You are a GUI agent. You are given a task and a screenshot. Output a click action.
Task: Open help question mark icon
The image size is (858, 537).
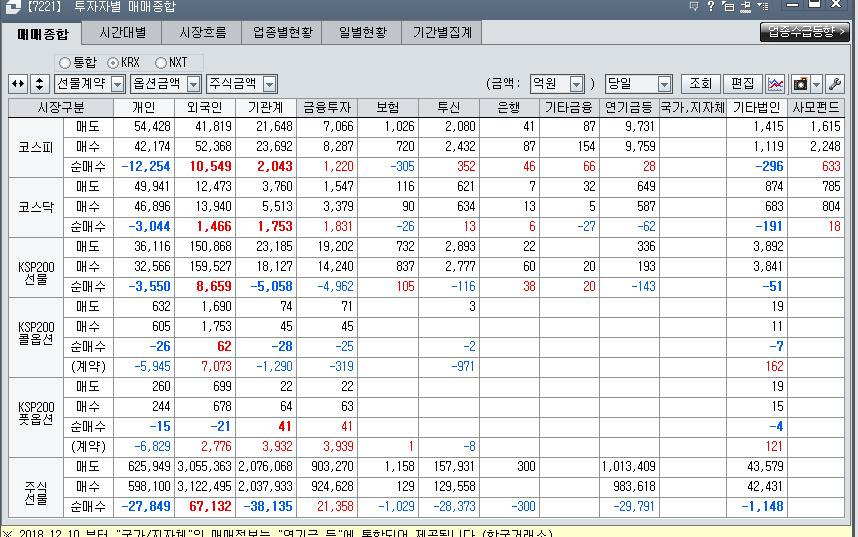tap(710, 6)
